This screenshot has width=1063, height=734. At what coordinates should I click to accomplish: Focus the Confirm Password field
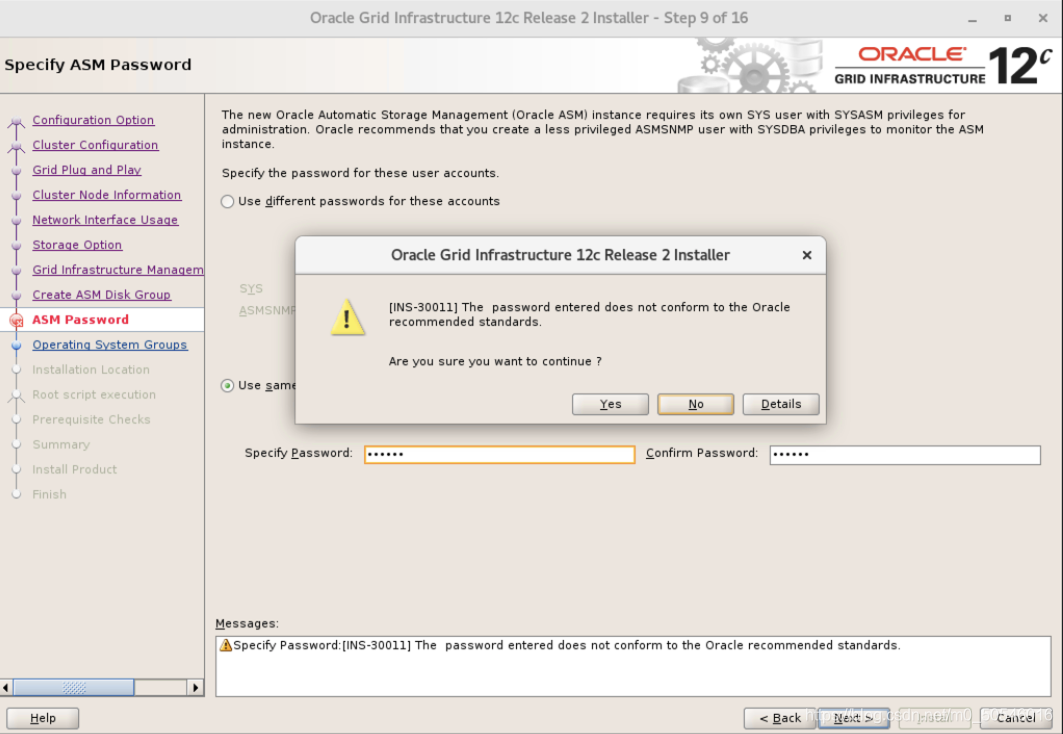click(x=905, y=455)
